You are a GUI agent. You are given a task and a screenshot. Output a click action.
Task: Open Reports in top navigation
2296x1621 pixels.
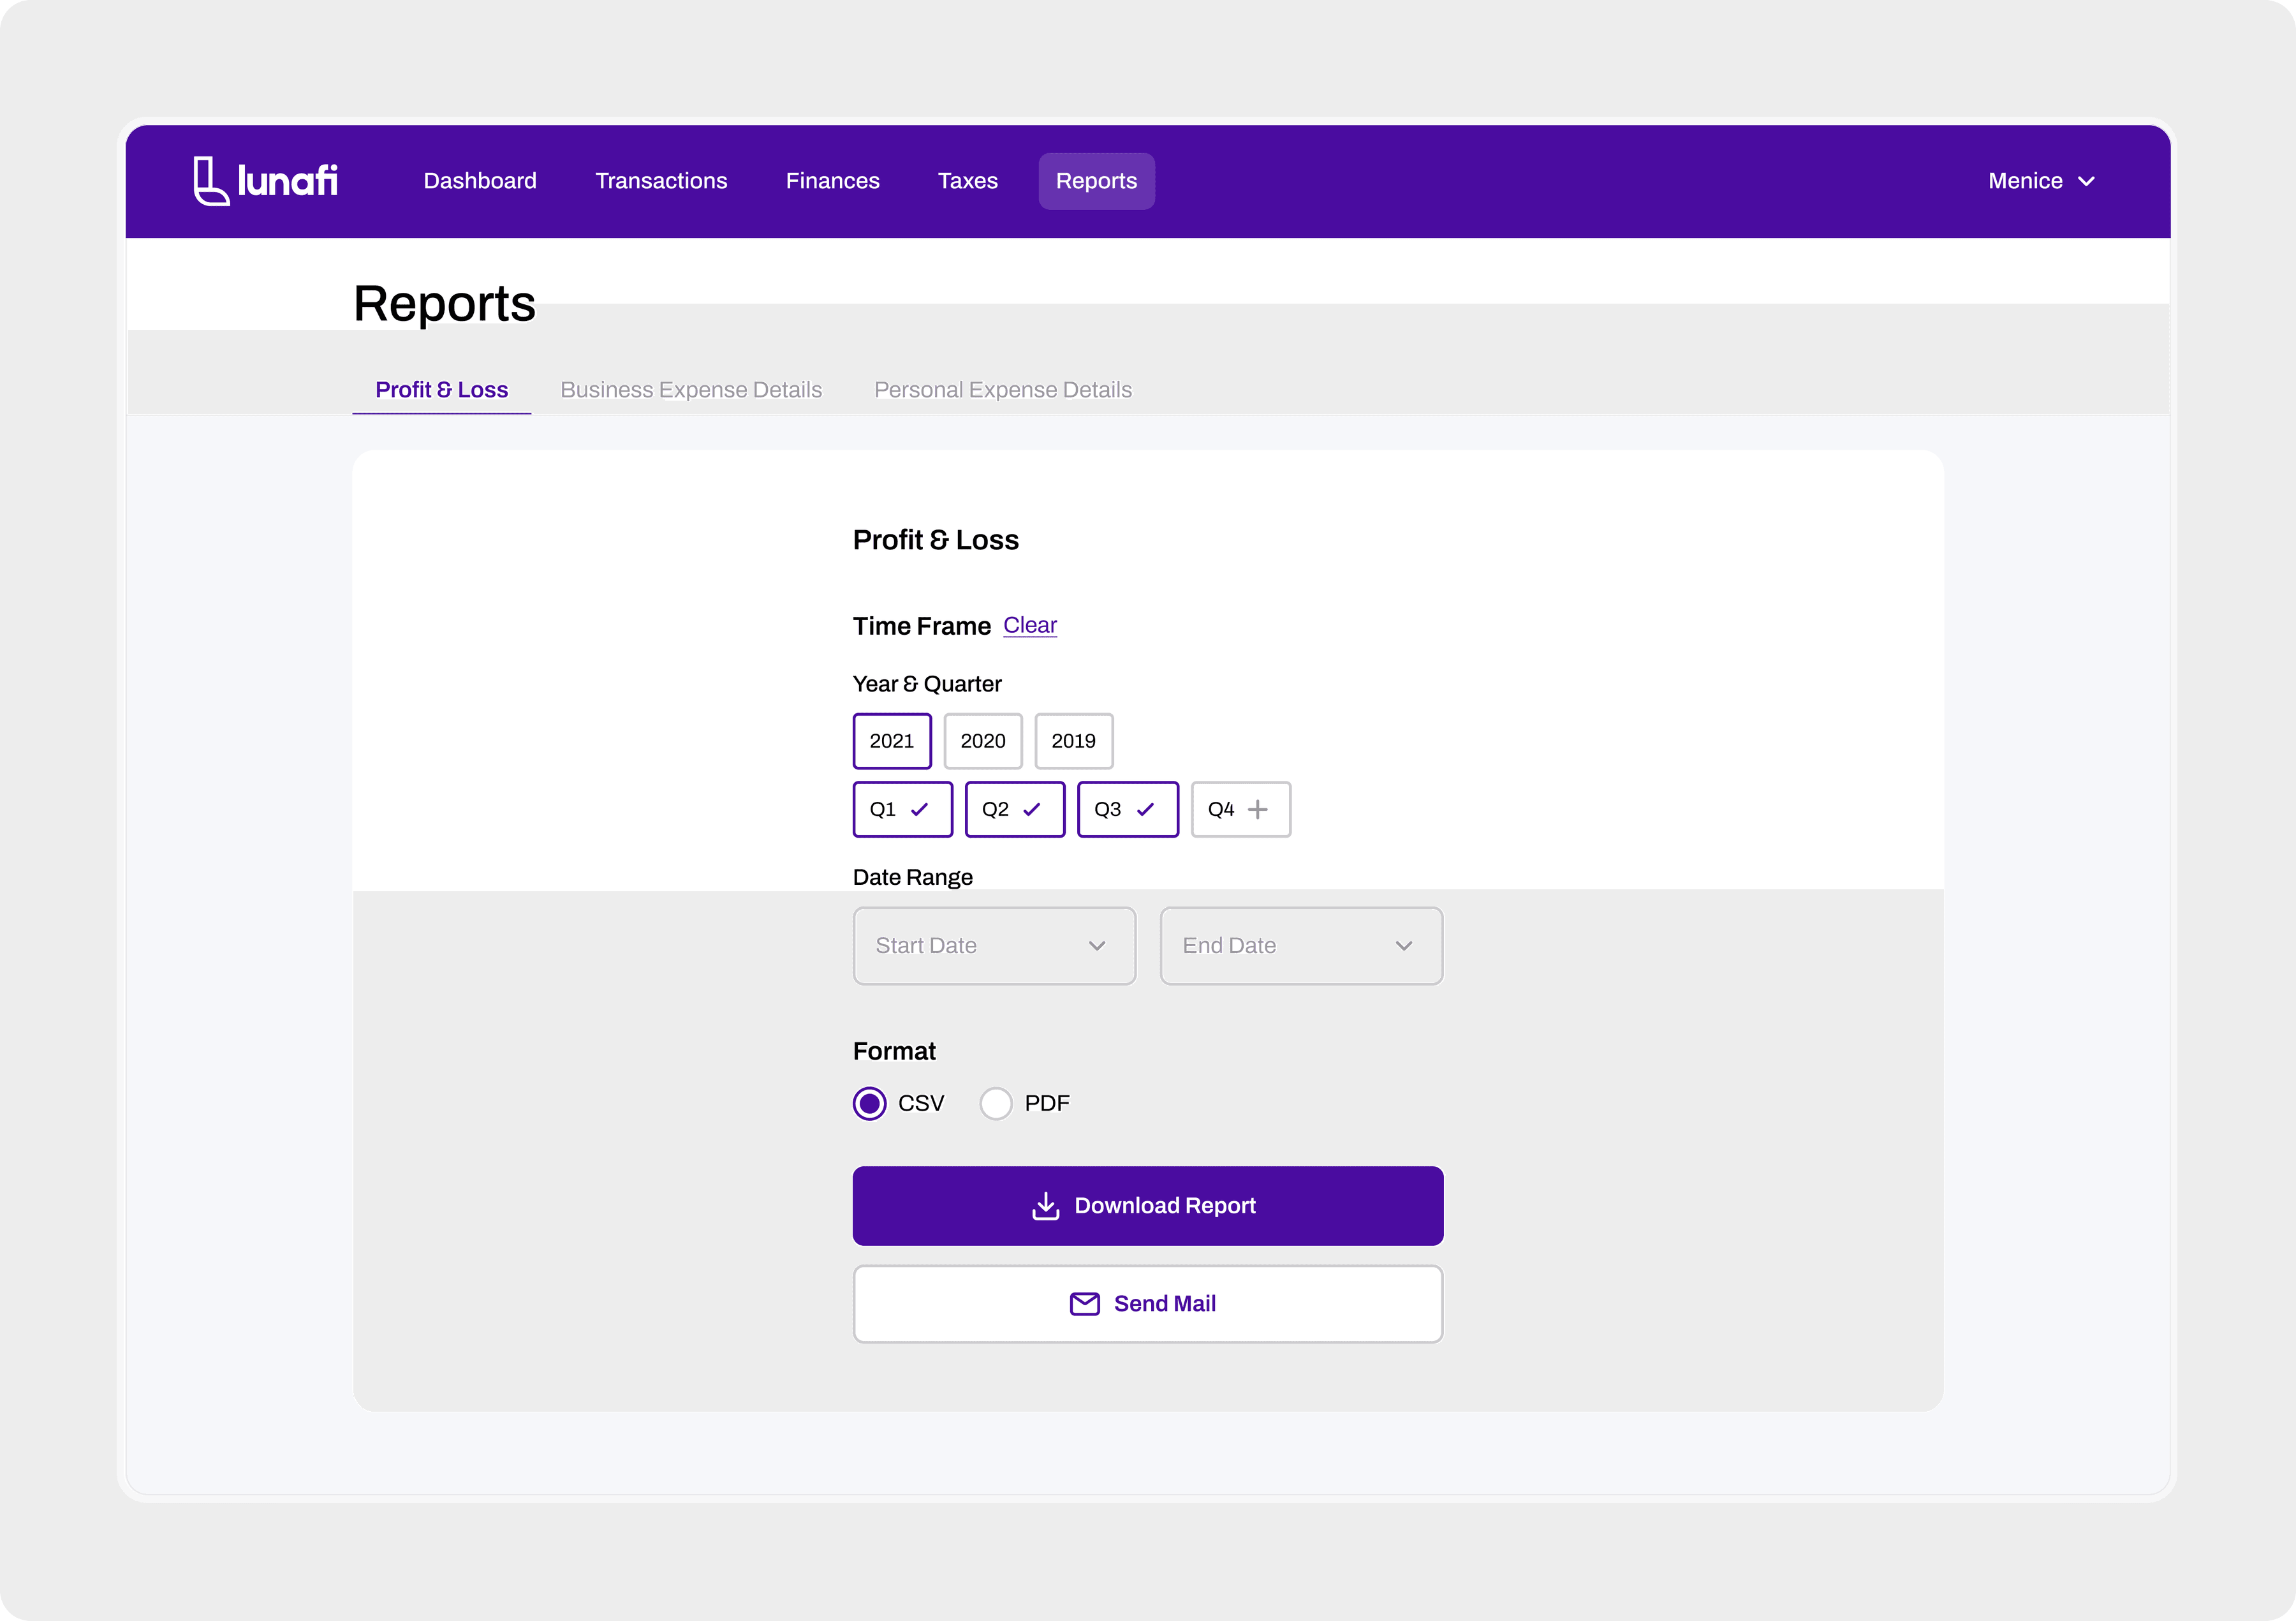coord(1096,181)
